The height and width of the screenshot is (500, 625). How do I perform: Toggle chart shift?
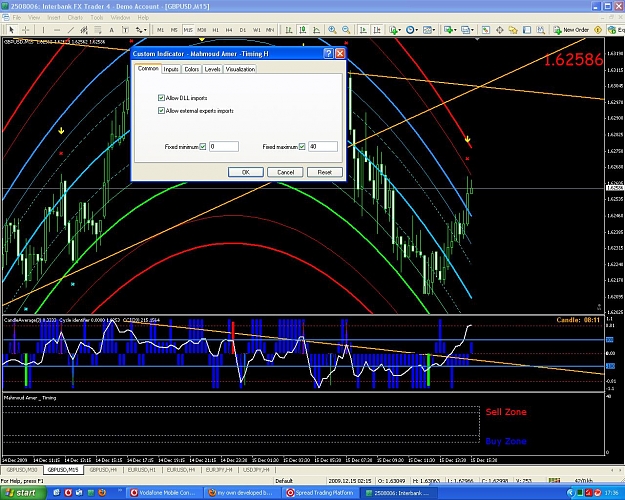377,30
